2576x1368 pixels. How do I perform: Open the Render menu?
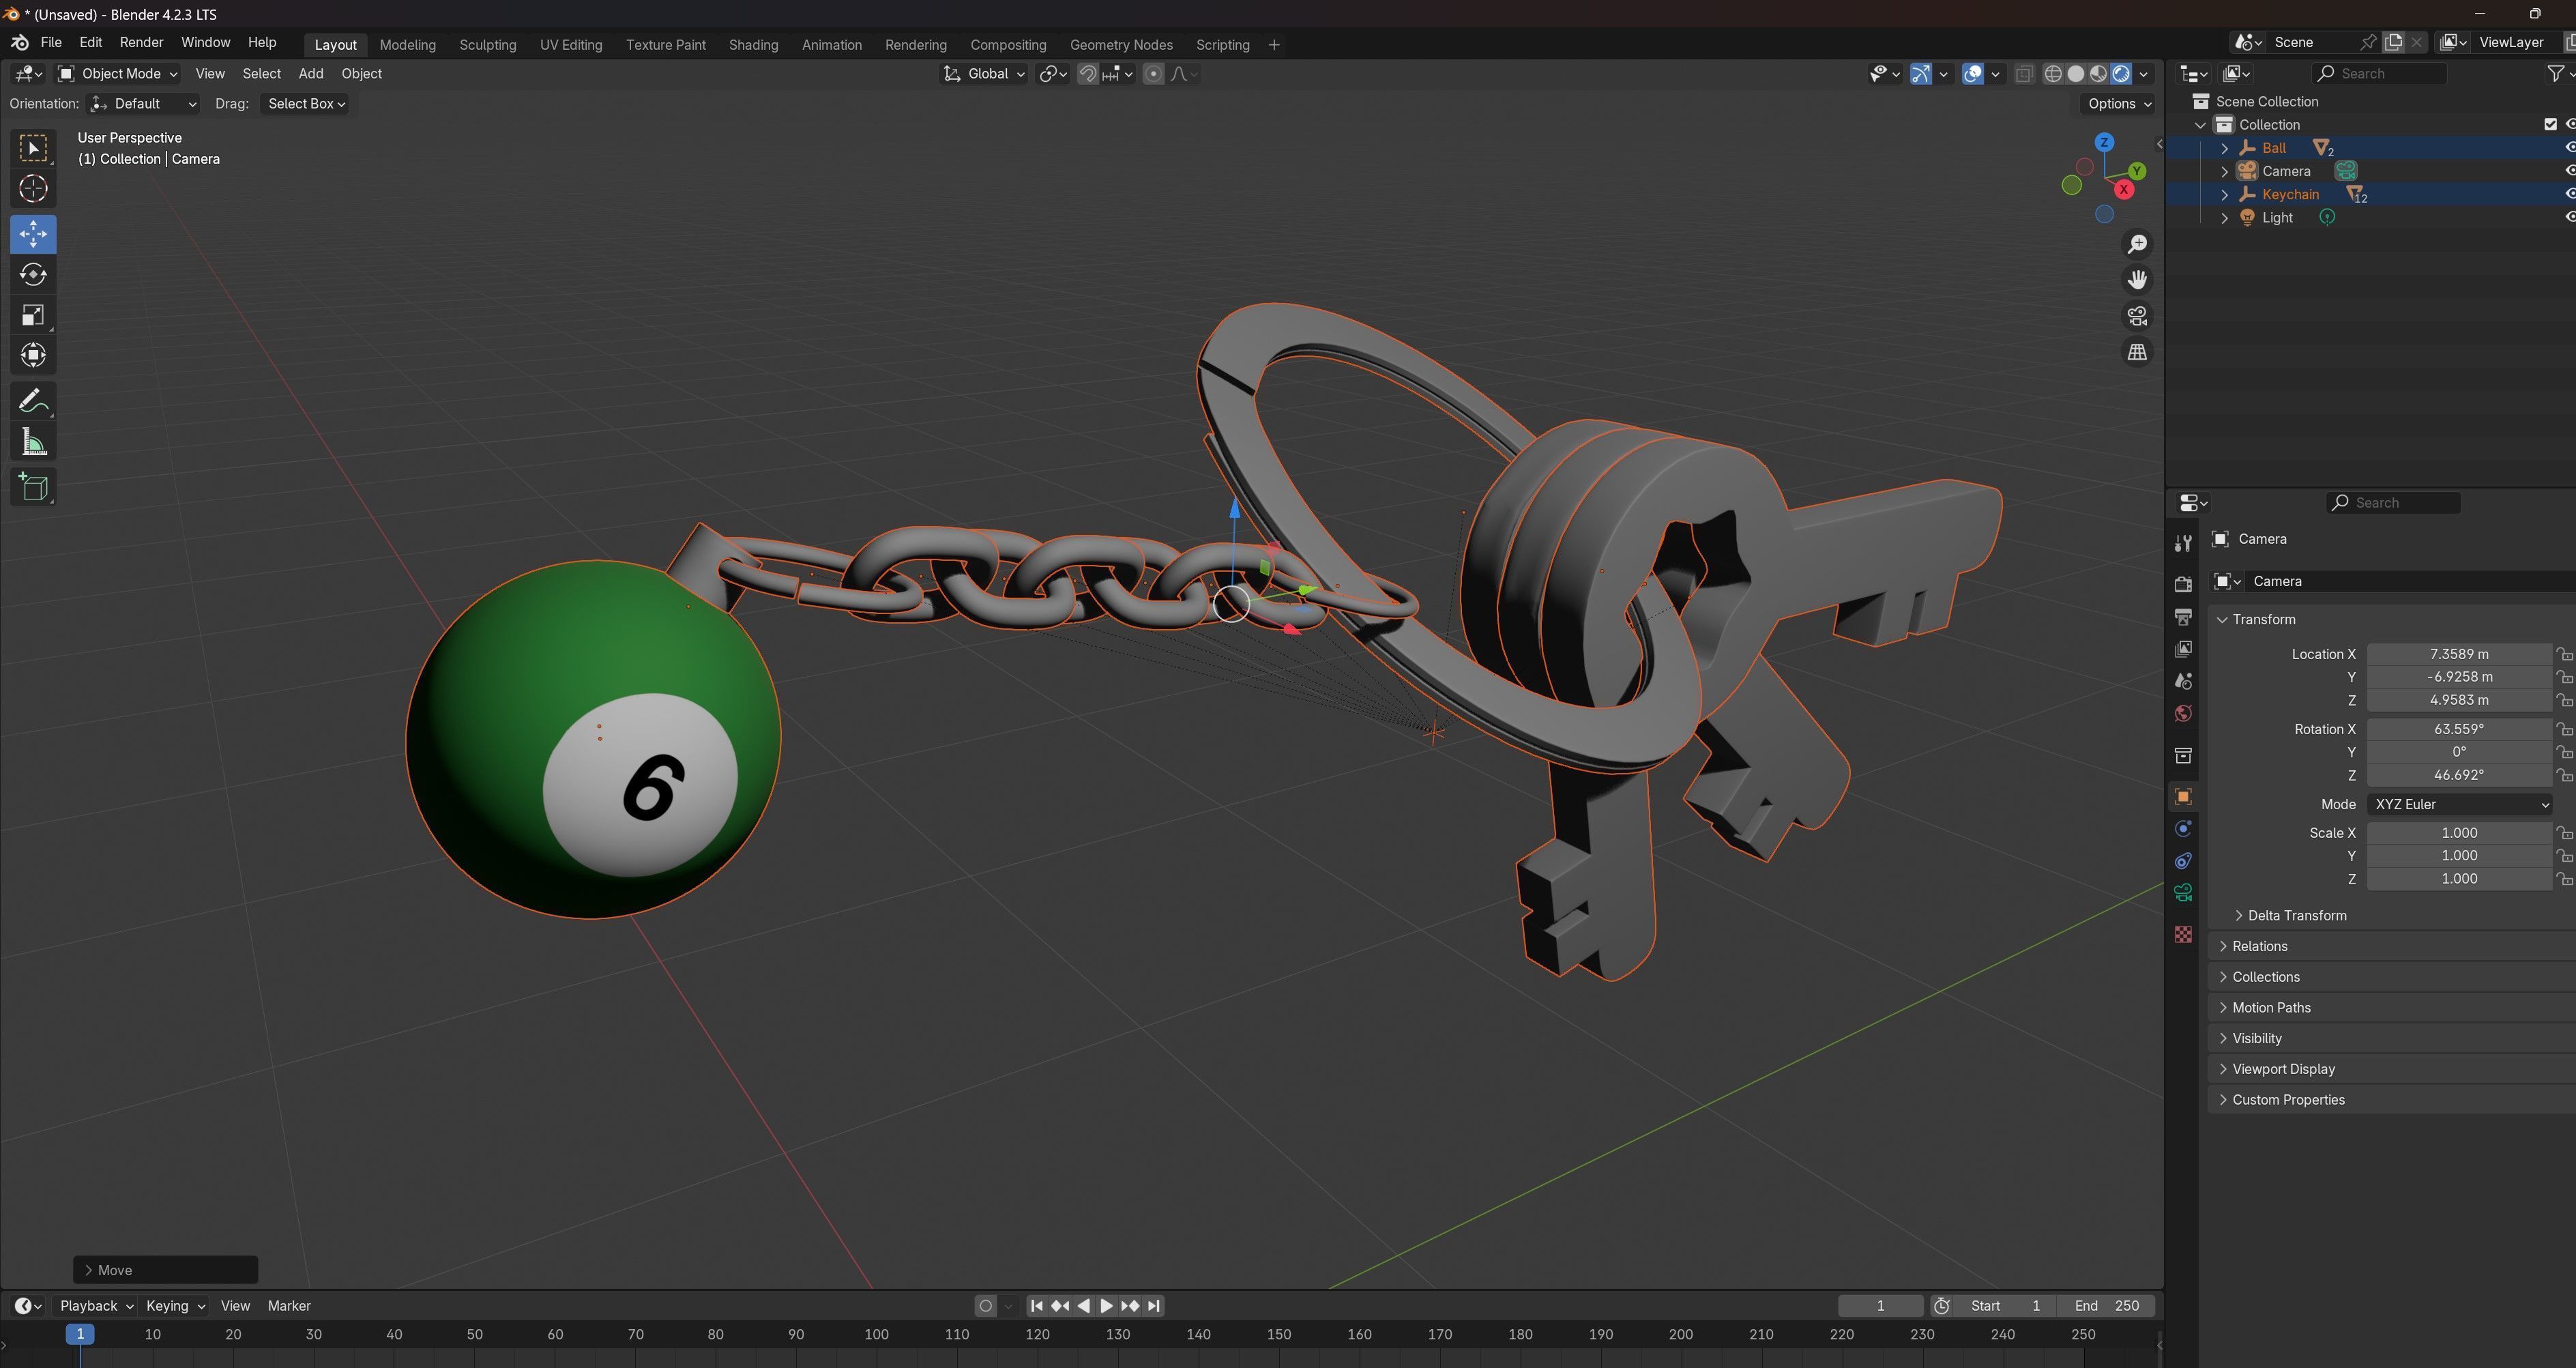(x=141, y=43)
